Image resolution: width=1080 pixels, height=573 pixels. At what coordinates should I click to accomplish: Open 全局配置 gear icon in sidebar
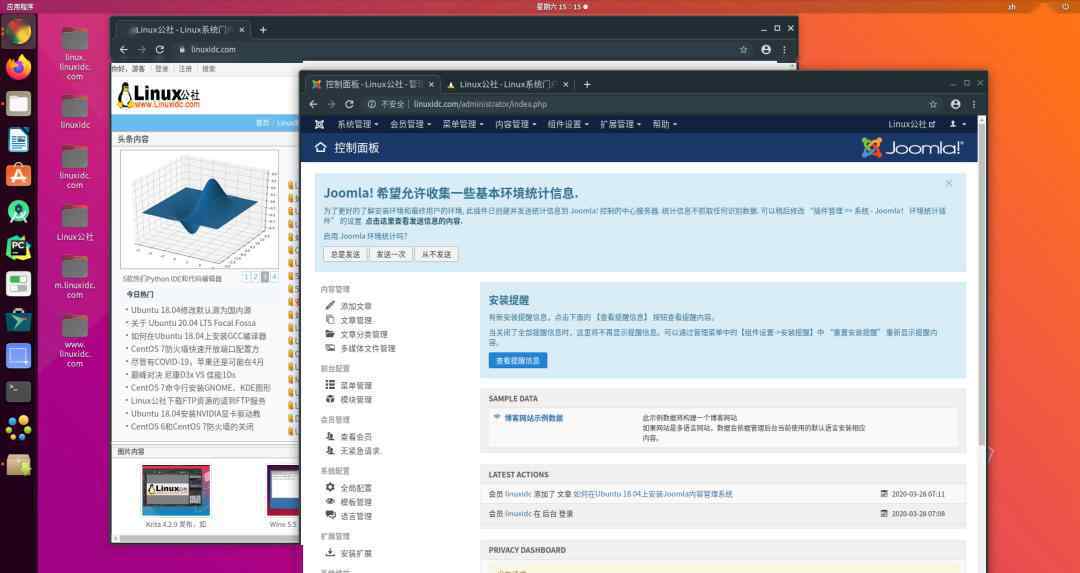point(330,488)
